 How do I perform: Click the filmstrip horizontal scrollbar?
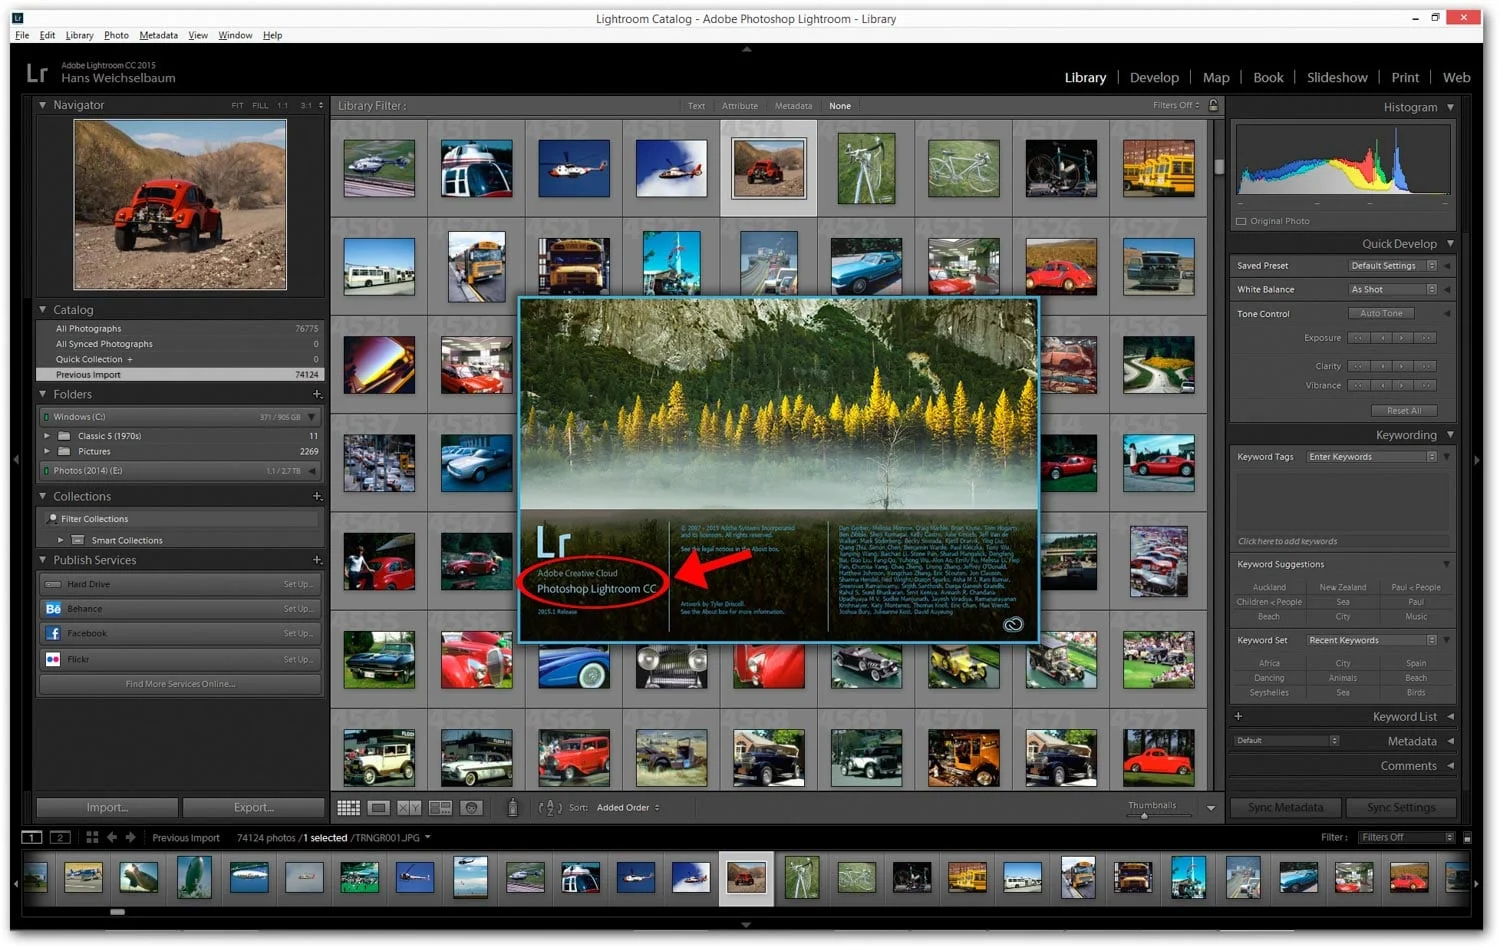point(117,912)
